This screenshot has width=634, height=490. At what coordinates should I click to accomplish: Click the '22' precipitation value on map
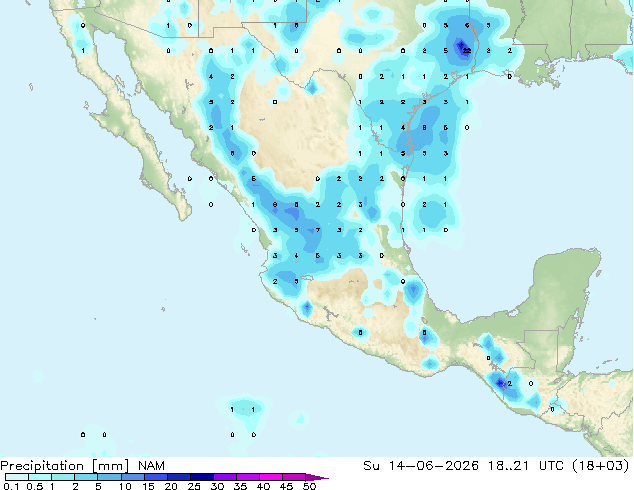click(467, 51)
